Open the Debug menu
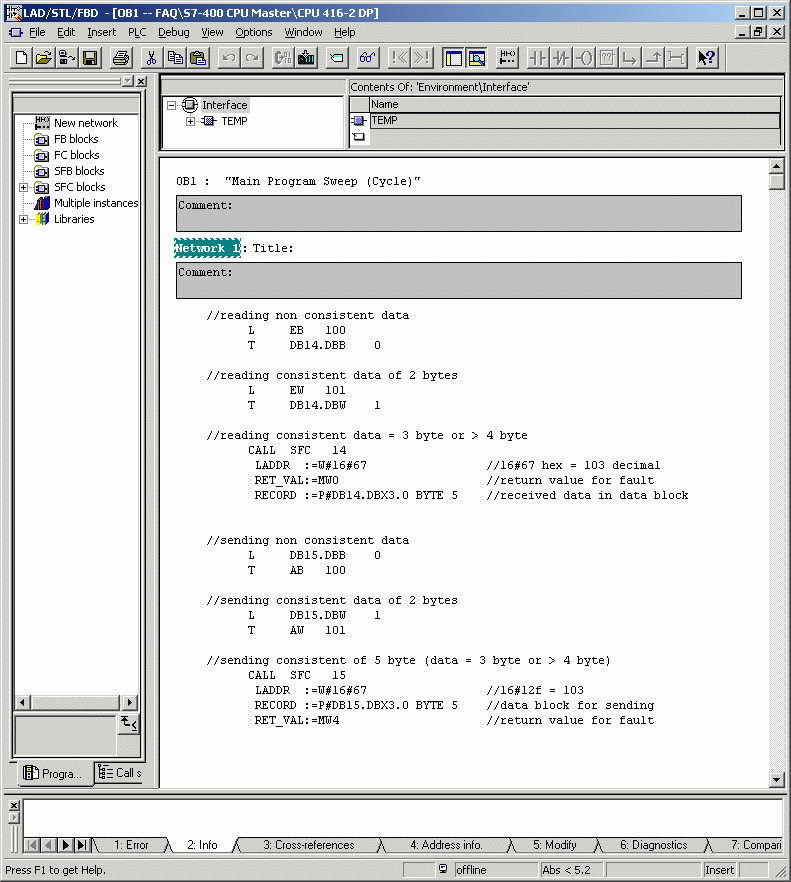 174,32
